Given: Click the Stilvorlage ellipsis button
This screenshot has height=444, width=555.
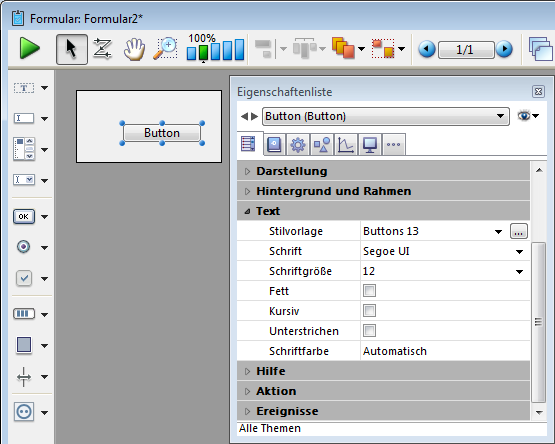Looking at the screenshot, I should [x=519, y=232].
